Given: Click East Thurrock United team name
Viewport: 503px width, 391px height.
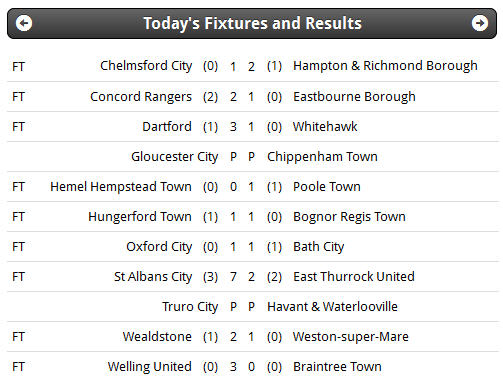Looking at the screenshot, I should 354,277.
